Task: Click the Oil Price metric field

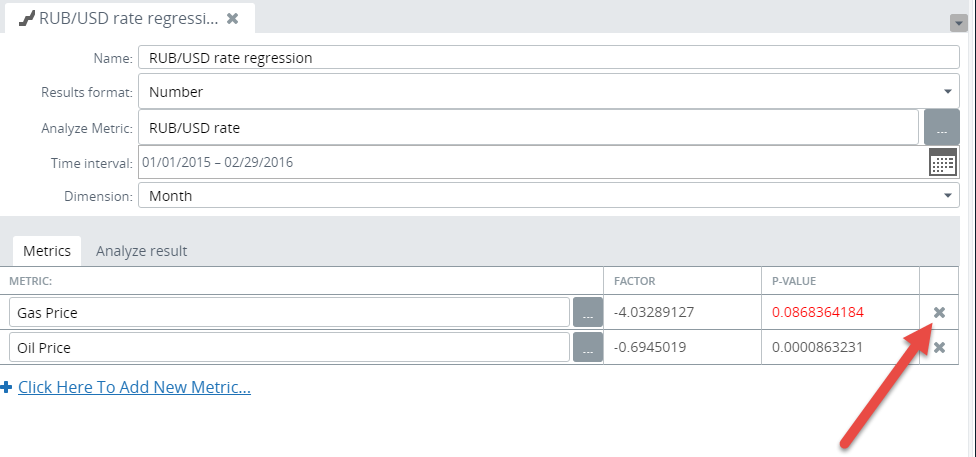Action: coord(289,348)
